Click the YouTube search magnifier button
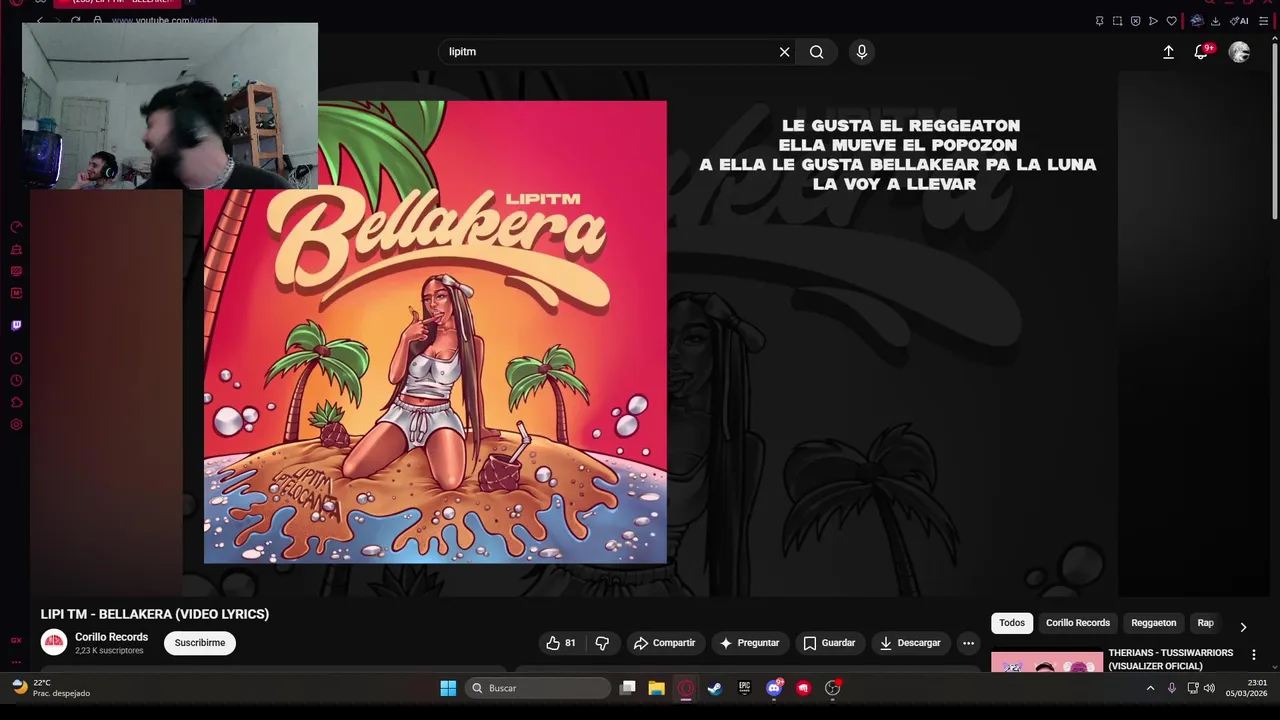Viewport: 1280px width, 720px height. (x=817, y=52)
